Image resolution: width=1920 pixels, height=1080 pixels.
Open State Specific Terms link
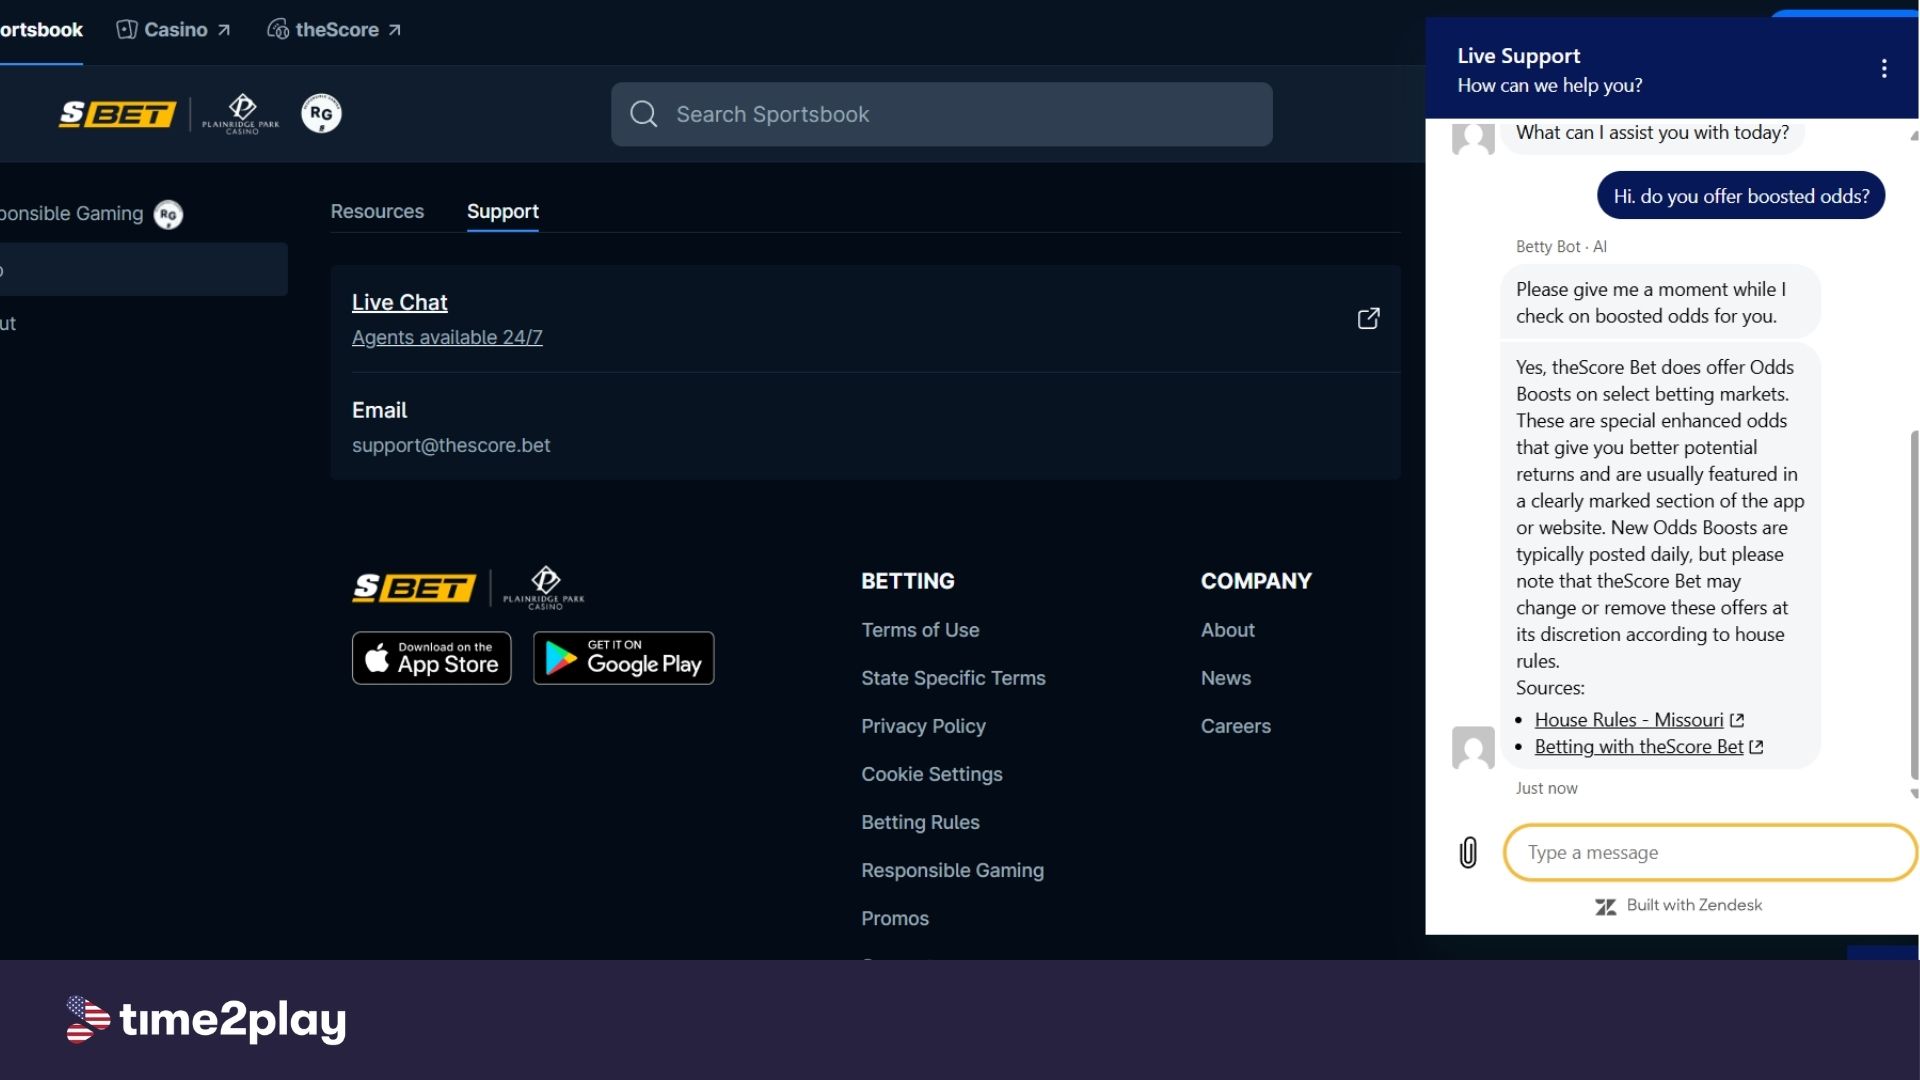pos(953,679)
